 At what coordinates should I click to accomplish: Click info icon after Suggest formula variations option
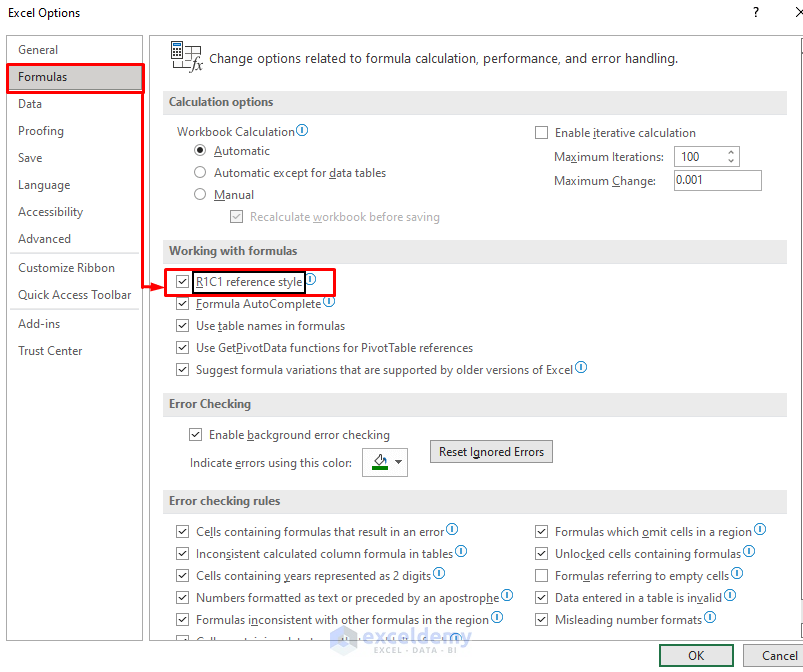coord(581,368)
